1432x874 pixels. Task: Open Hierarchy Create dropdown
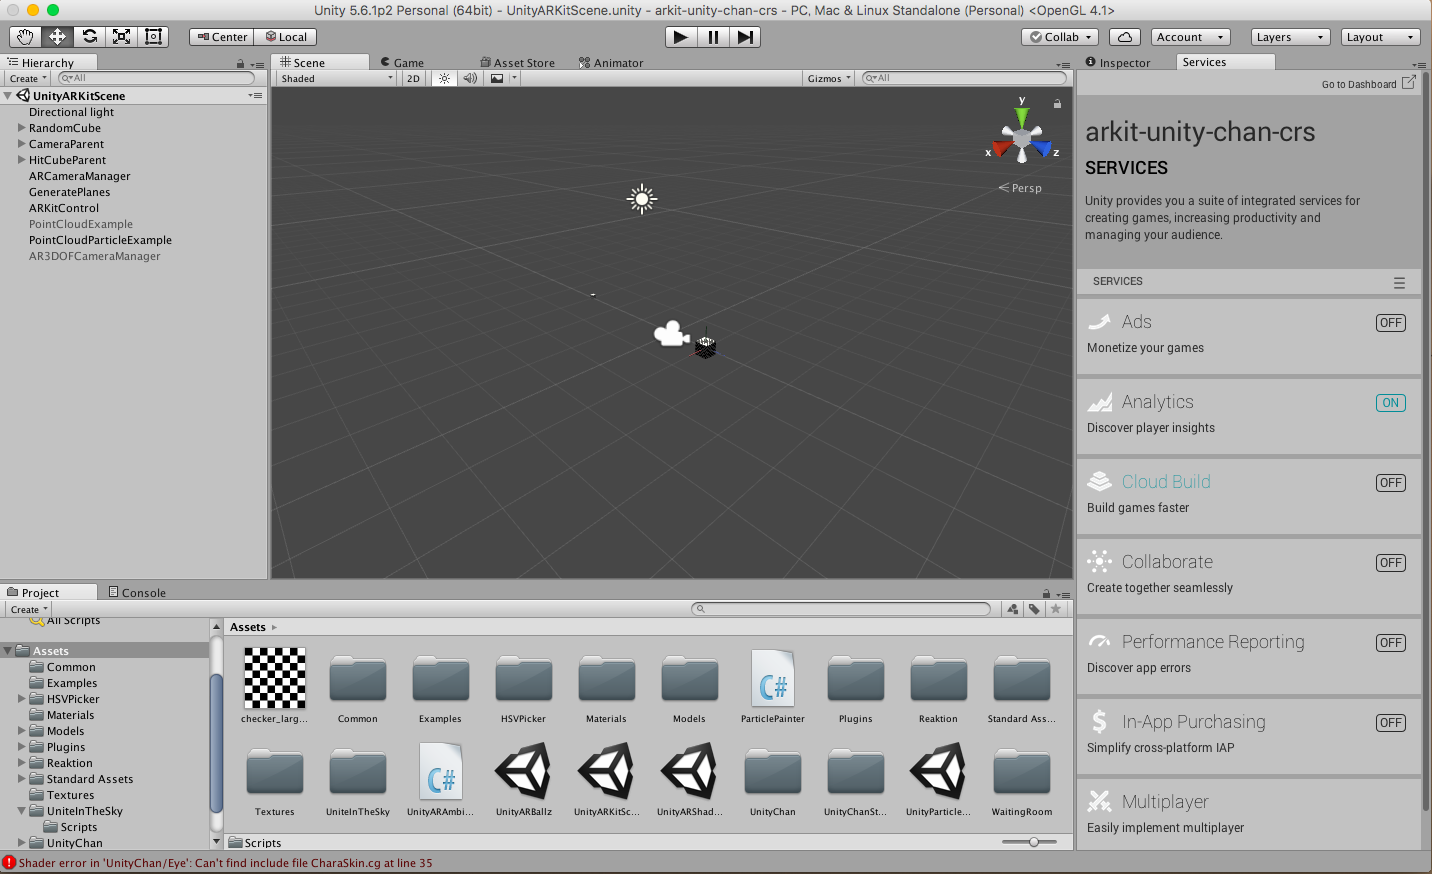click(27, 78)
